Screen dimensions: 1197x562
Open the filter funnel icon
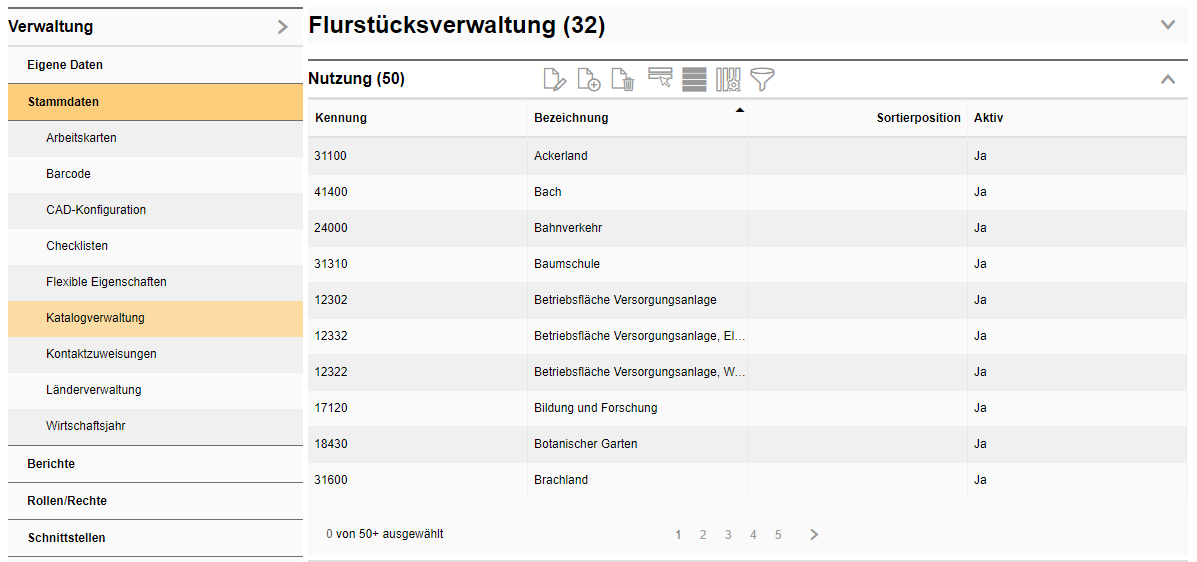click(x=763, y=80)
